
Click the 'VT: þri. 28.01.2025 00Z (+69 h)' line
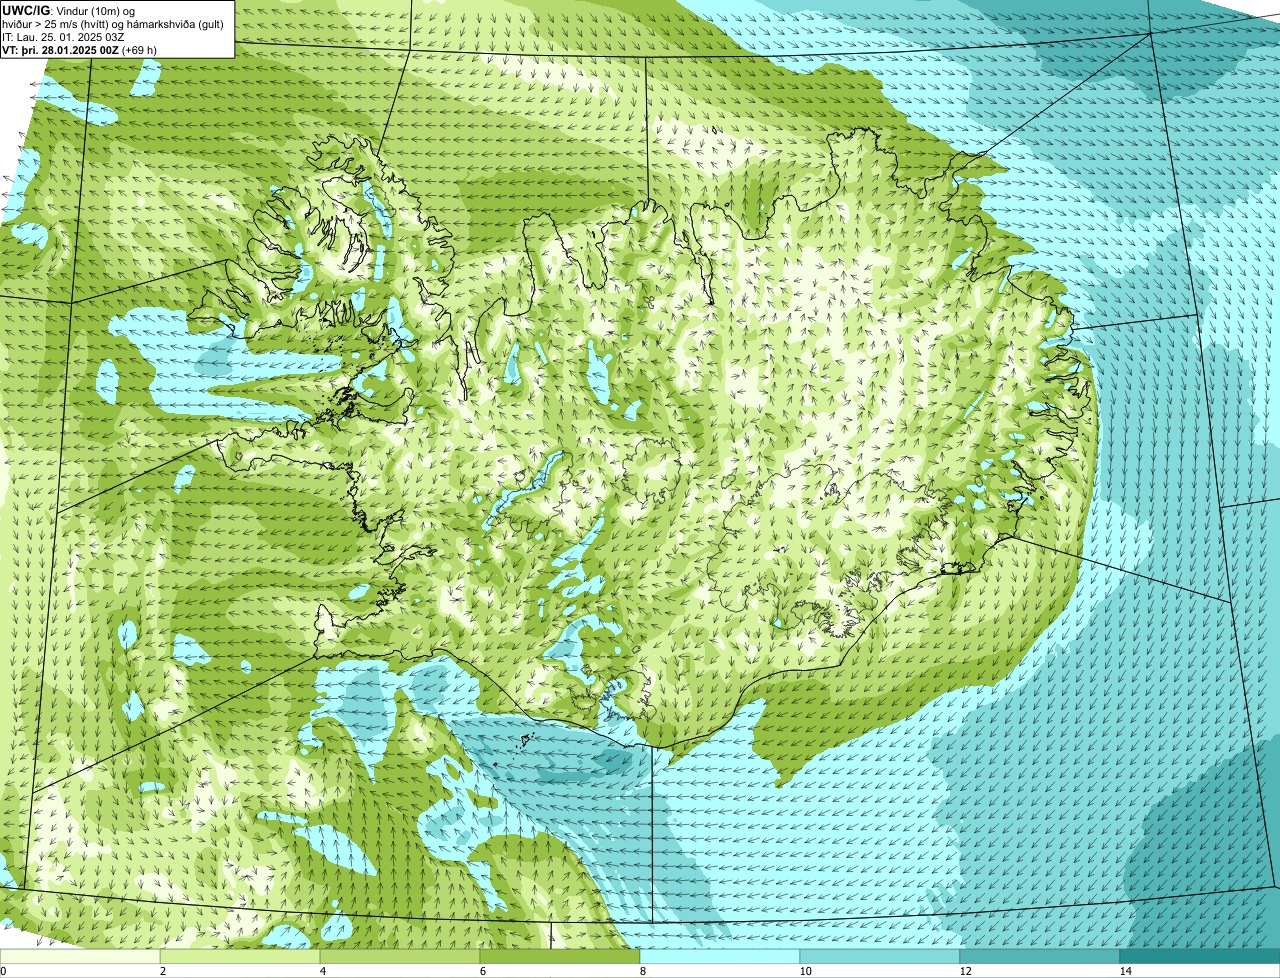click(80, 50)
